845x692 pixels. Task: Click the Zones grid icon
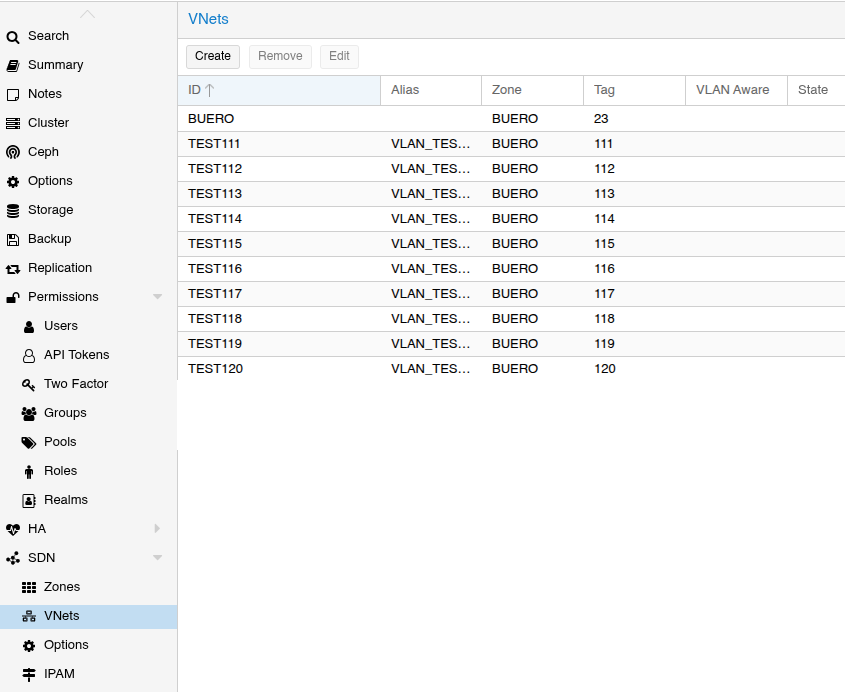[29, 587]
